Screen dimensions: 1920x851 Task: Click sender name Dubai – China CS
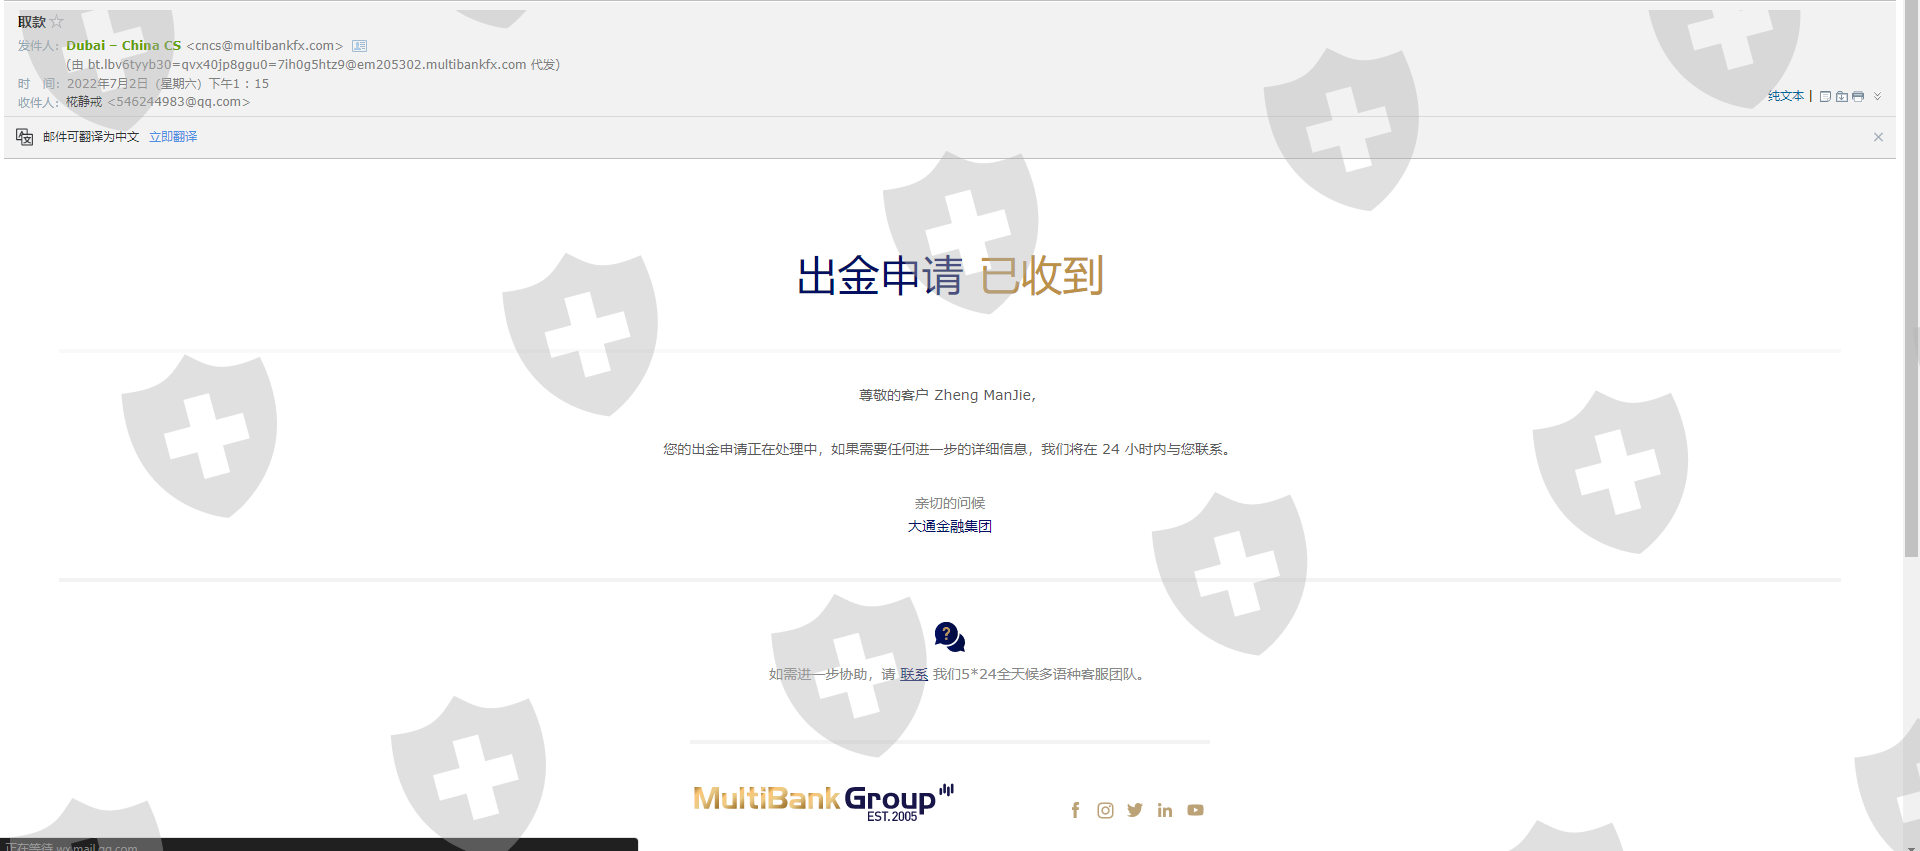pos(124,46)
